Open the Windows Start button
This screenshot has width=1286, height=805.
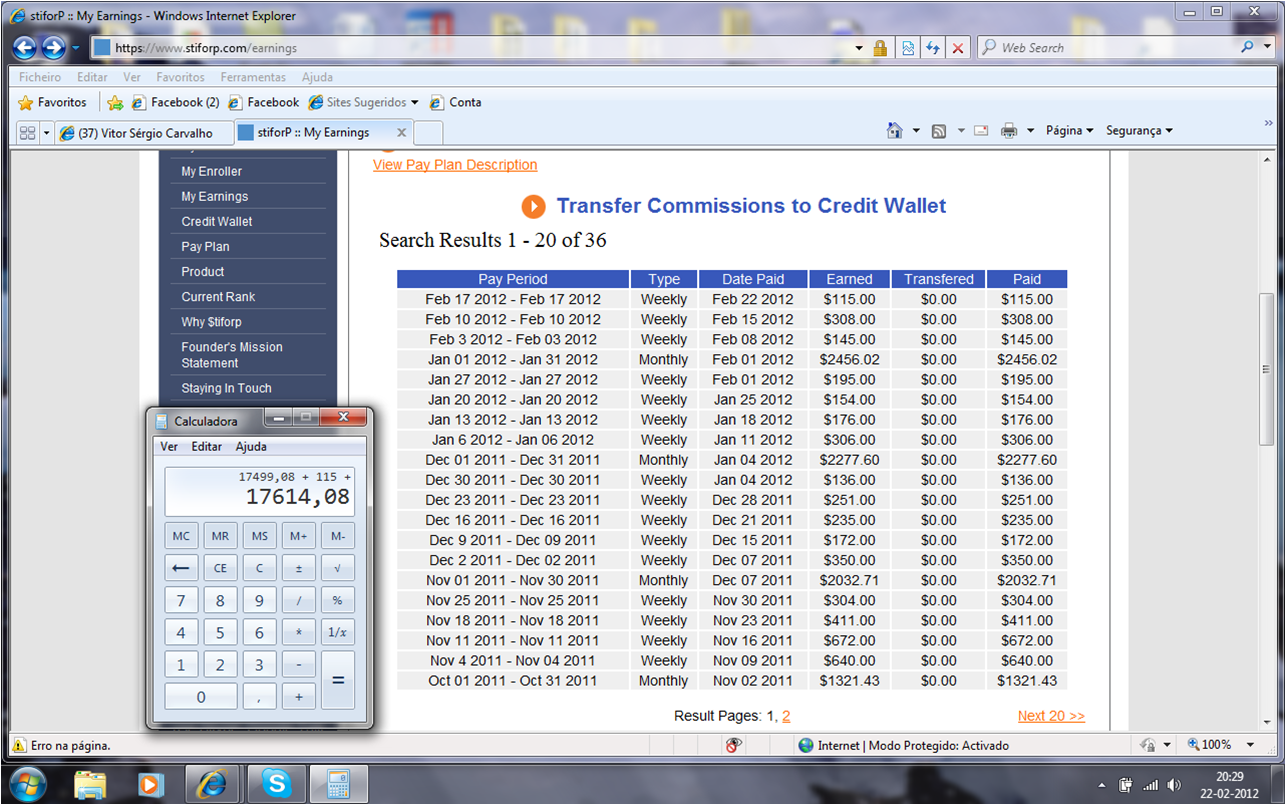26,783
